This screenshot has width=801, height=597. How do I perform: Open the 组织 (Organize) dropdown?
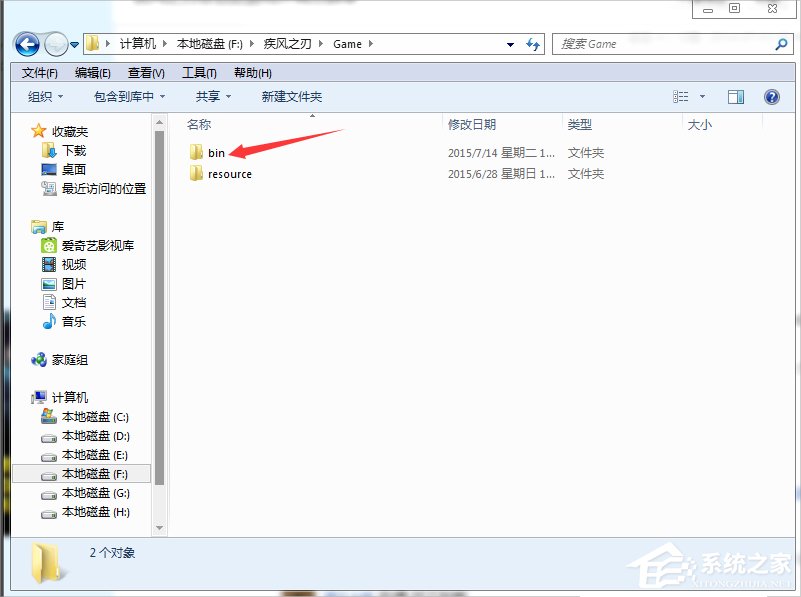coord(43,96)
